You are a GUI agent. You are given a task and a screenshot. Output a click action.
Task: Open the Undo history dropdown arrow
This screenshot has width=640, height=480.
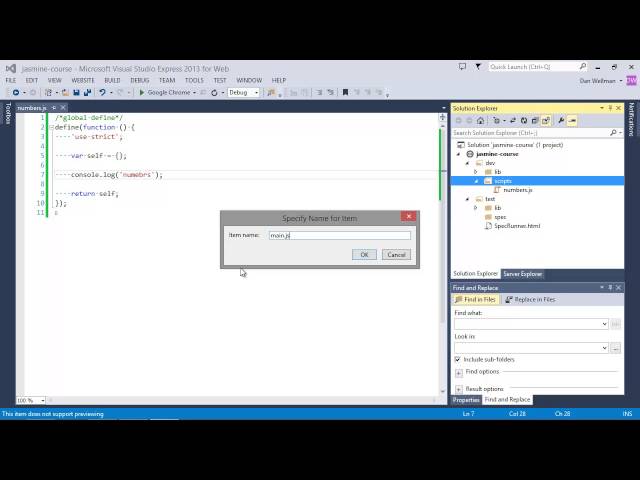[x=111, y=93]
